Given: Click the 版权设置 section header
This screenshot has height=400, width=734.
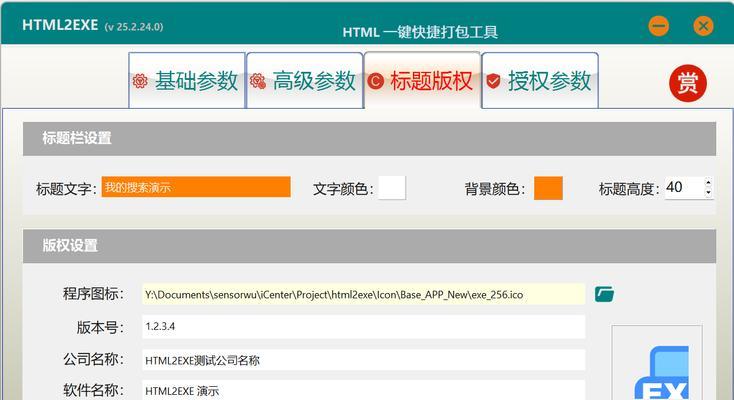Looking at the screenshot, I should pyautogui.click(x=369, y=246).
